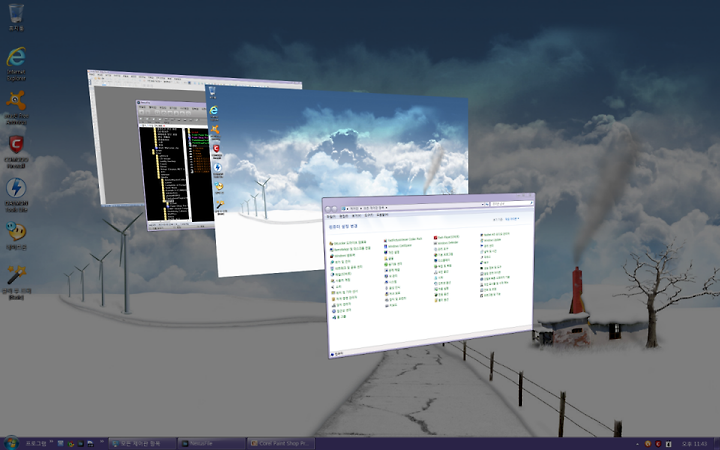Viewport: 720px width, 450px height.
Task: Switch to the black NexusFile window
Action: coord(174,165)
